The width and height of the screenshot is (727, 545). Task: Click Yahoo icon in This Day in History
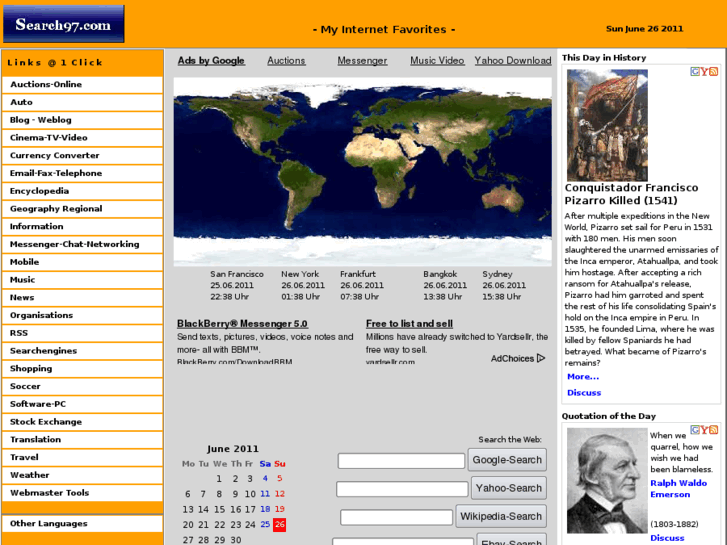click(x=704, y=71)
